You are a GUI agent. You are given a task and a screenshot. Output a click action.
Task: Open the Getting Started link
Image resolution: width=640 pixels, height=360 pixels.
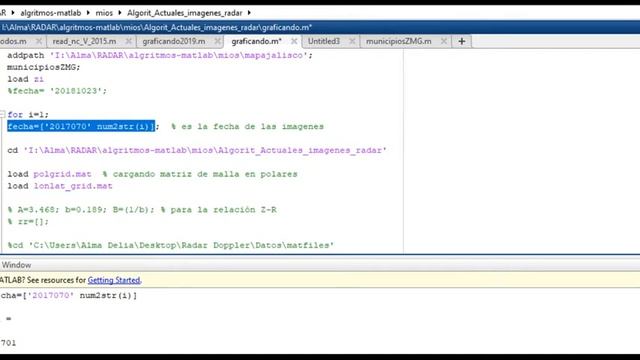114,280
